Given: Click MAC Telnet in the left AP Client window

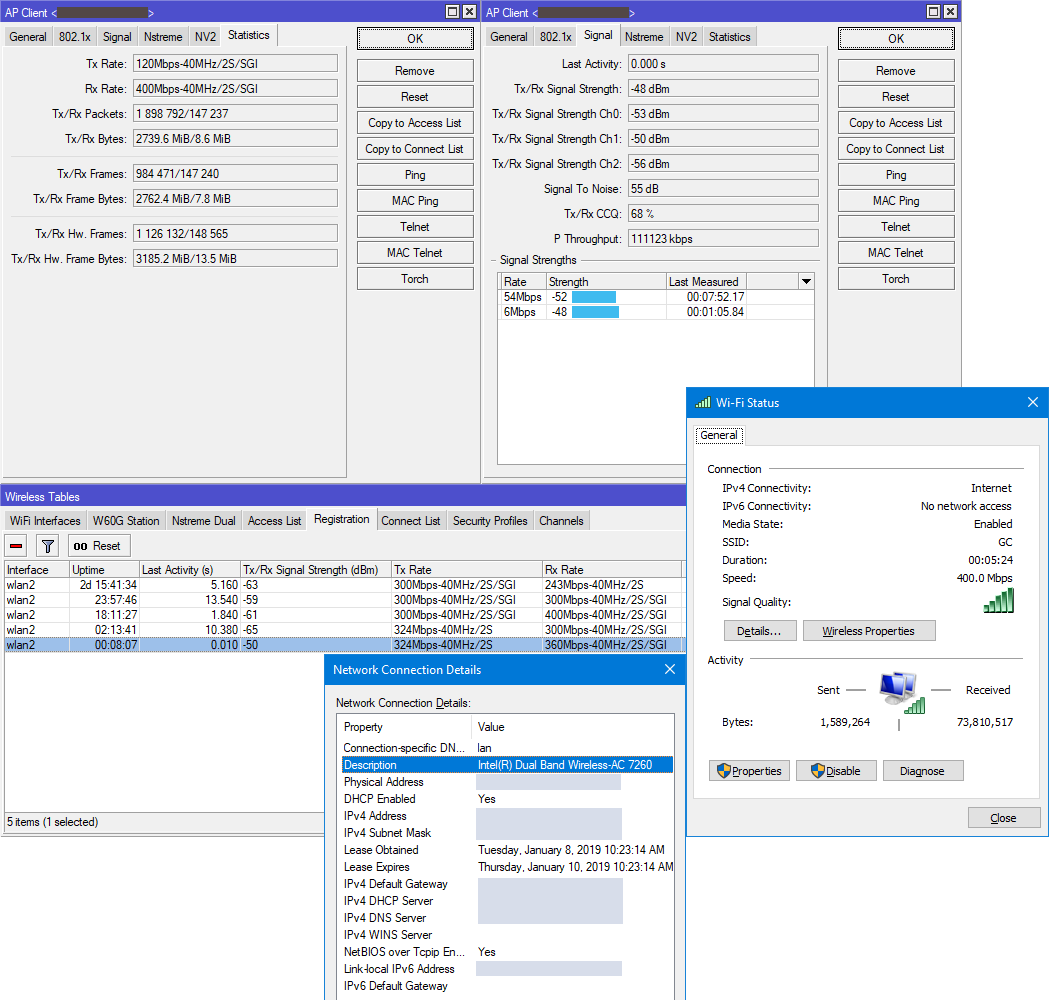Looking at the screenshot, I should tap(415, 253).
